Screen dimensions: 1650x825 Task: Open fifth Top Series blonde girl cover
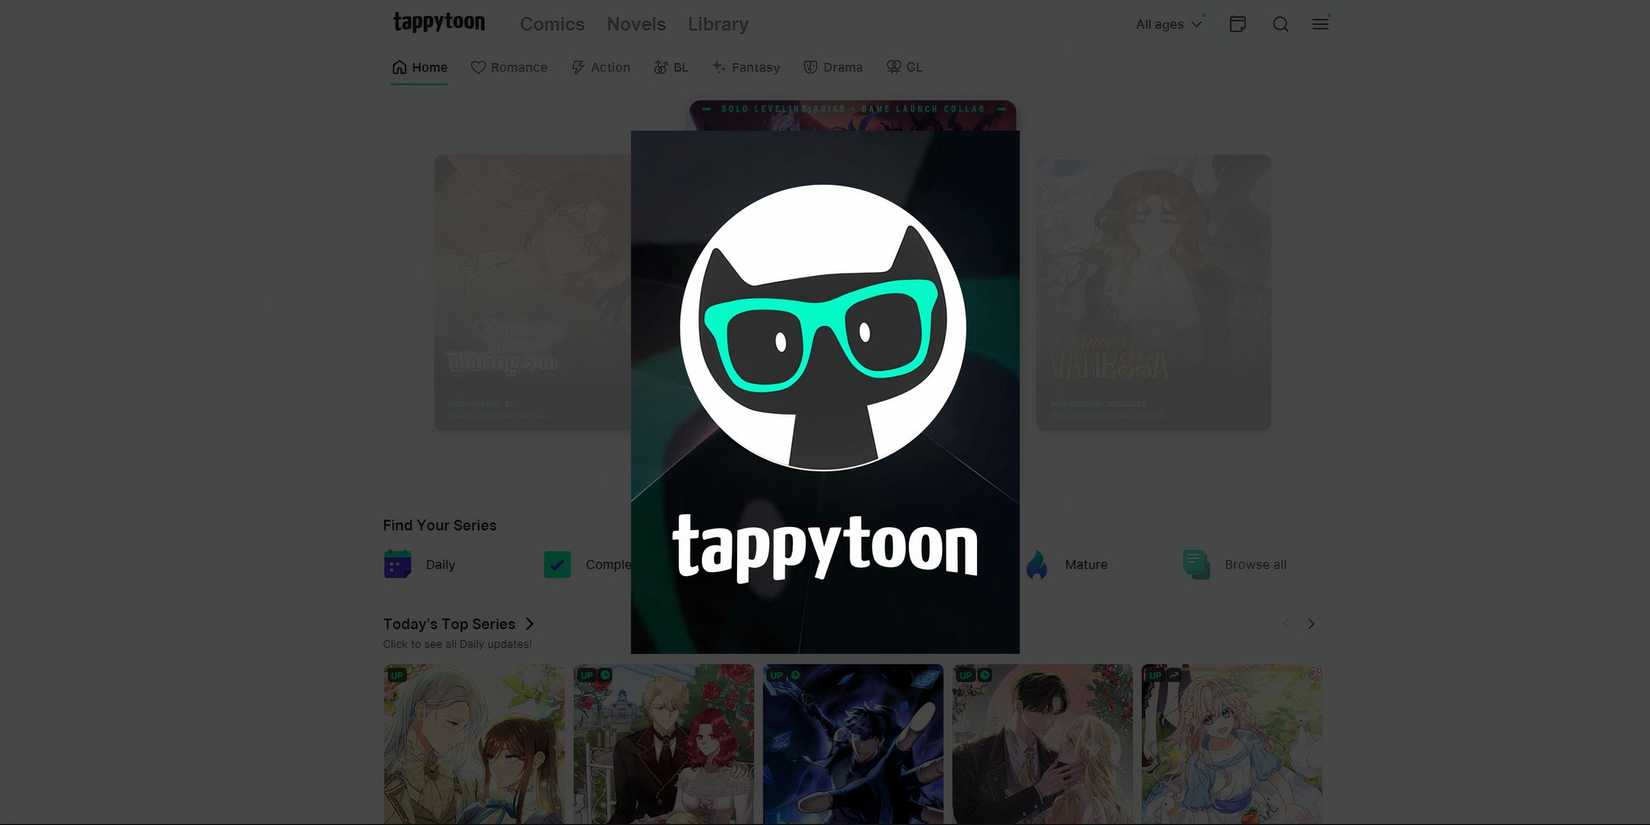1232,745
